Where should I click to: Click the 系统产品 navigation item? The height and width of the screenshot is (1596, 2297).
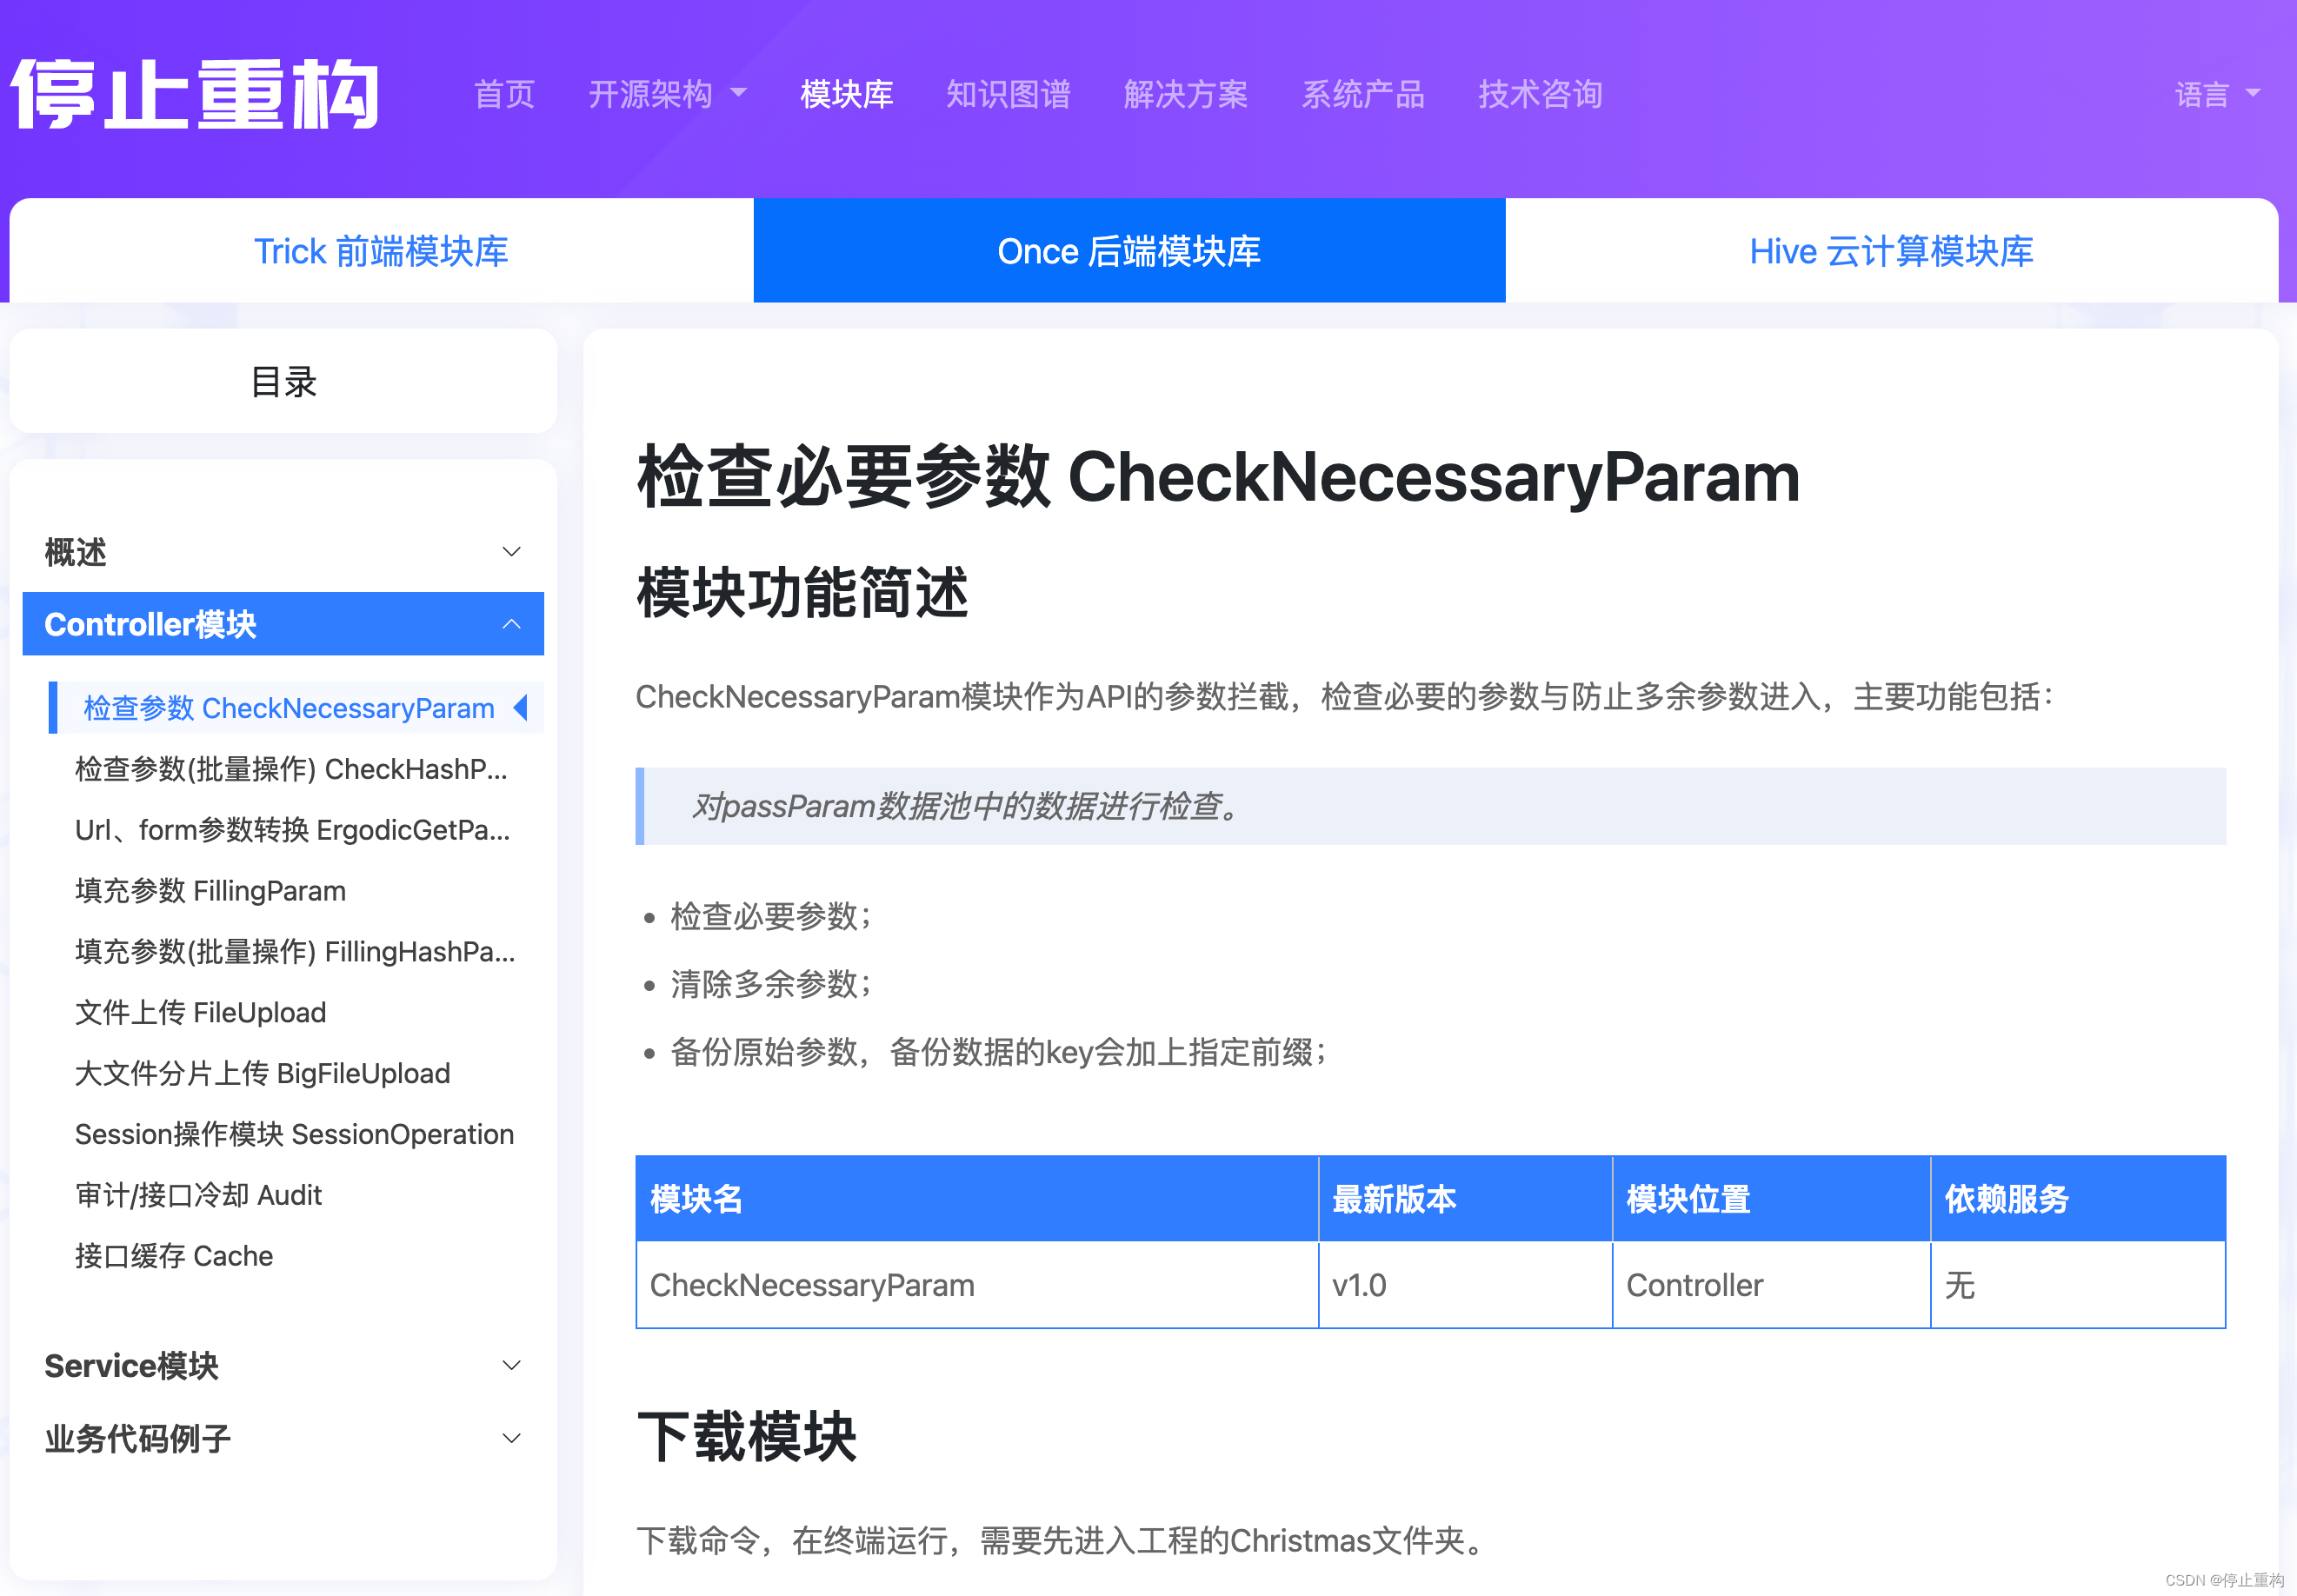click(x=1362, y=94)
